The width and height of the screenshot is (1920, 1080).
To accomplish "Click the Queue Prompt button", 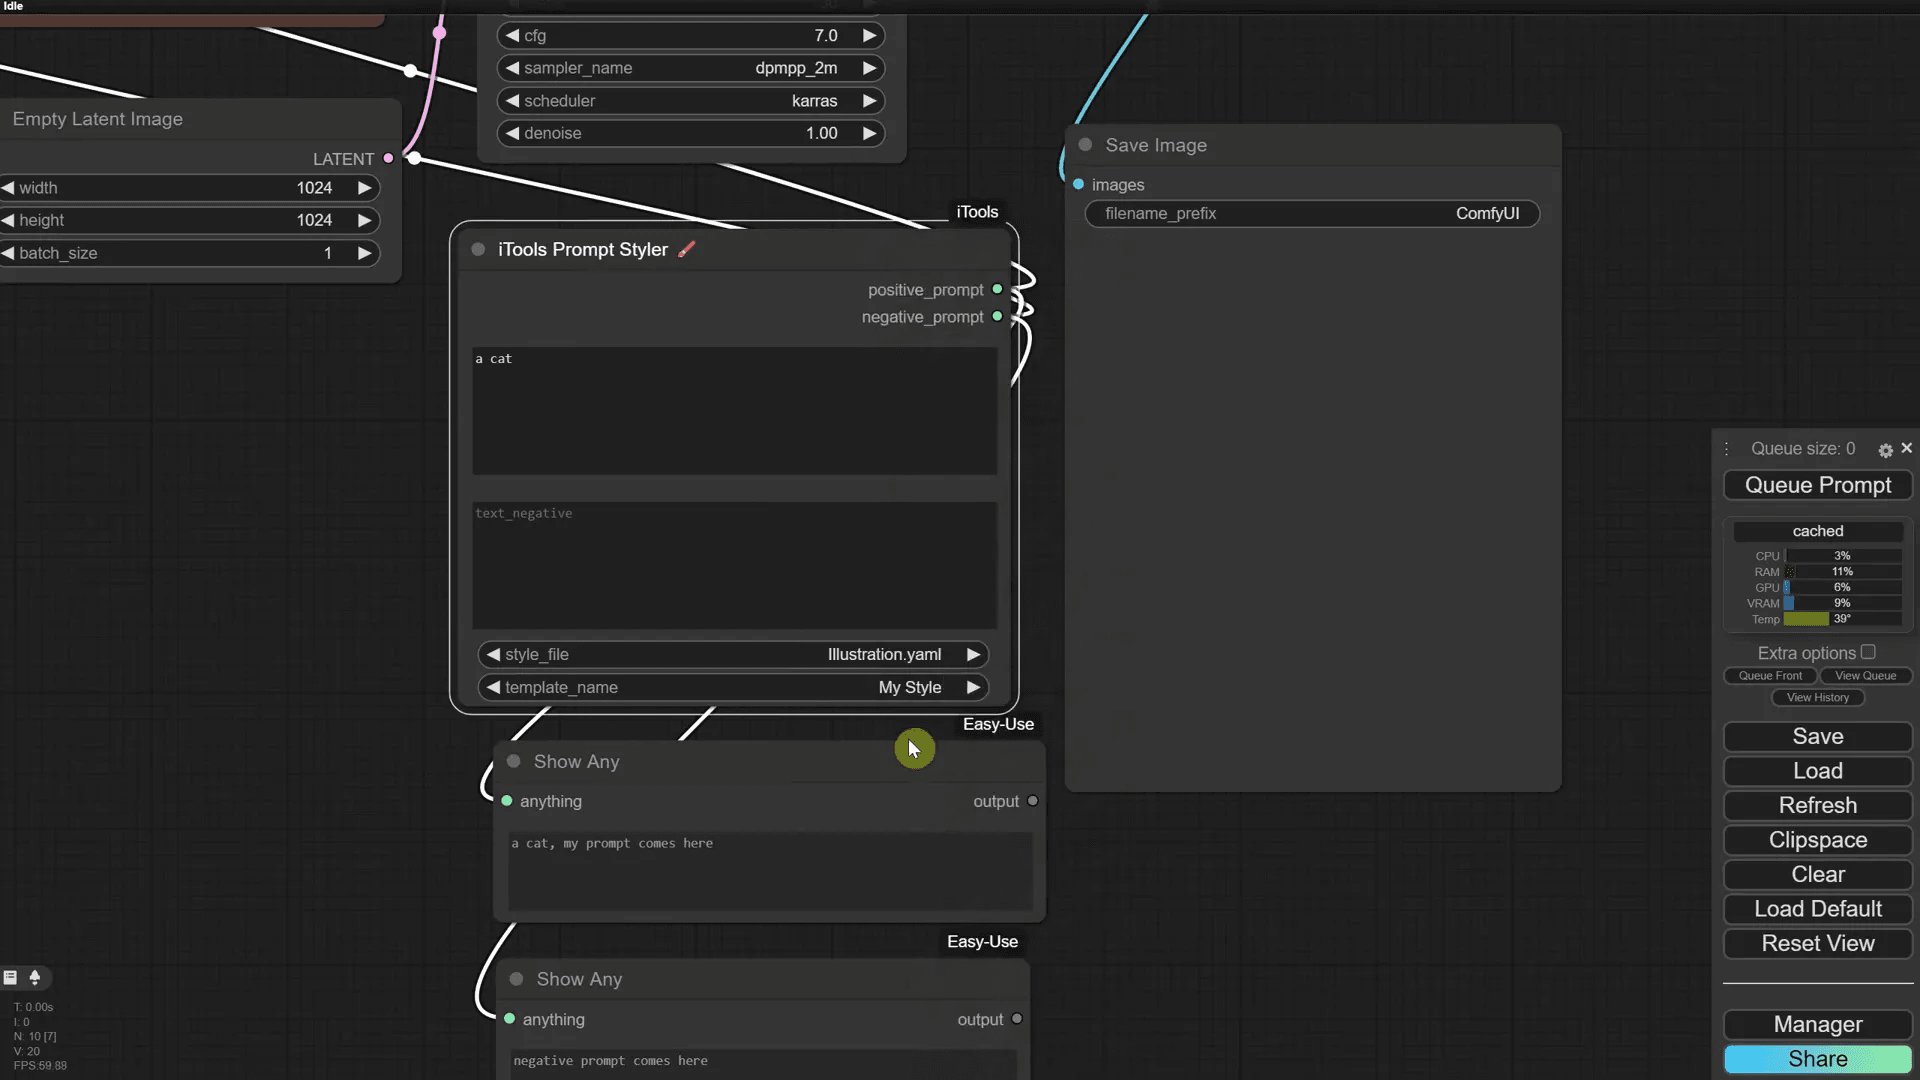I will (1818, 485).
